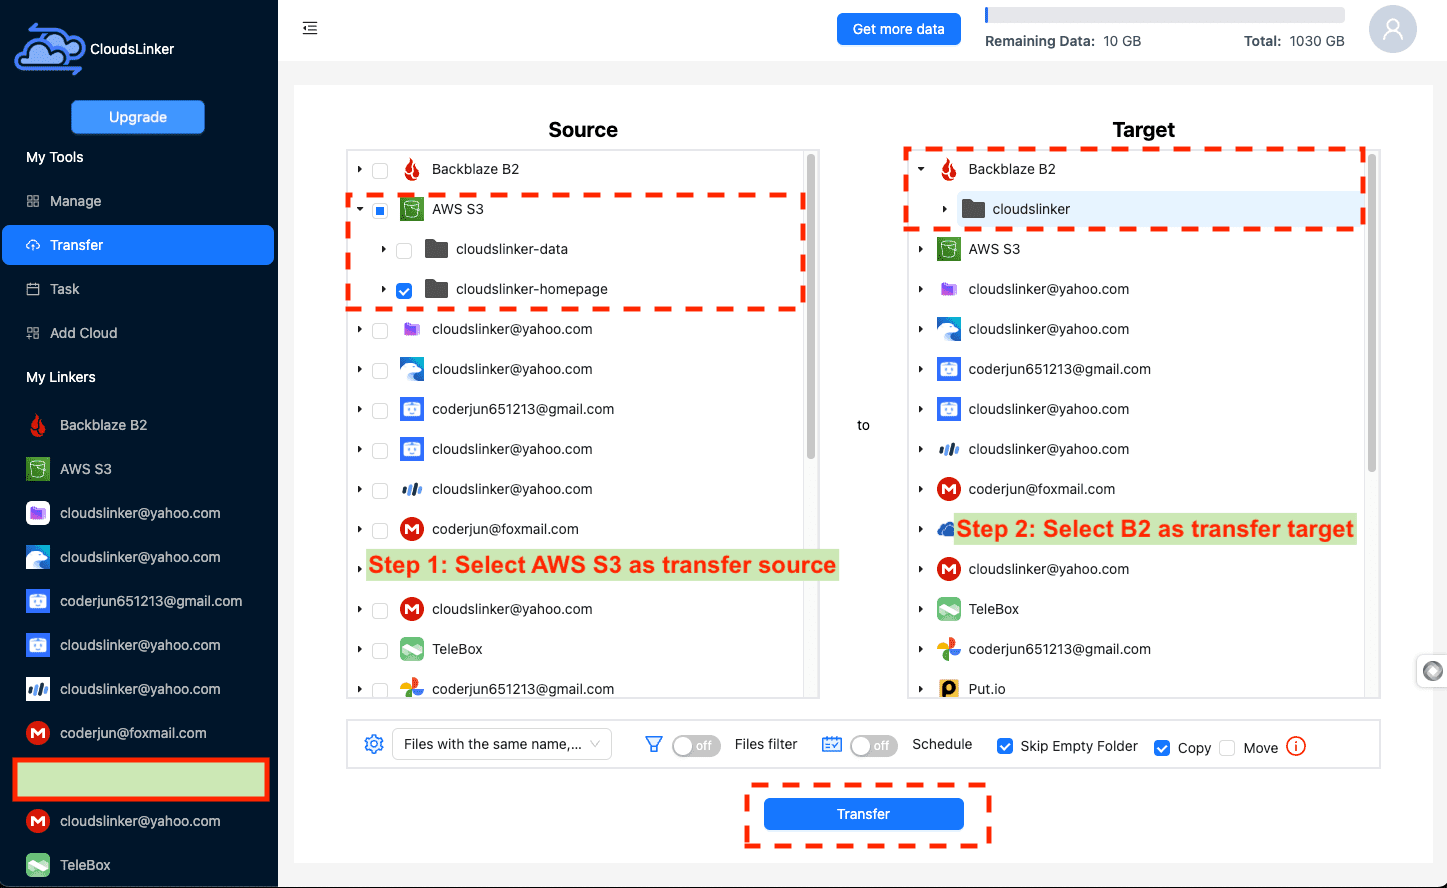Click the Put.io icon in Target list
The image size is (1447, 888).
pyautogui.click(x=949, y=689)
